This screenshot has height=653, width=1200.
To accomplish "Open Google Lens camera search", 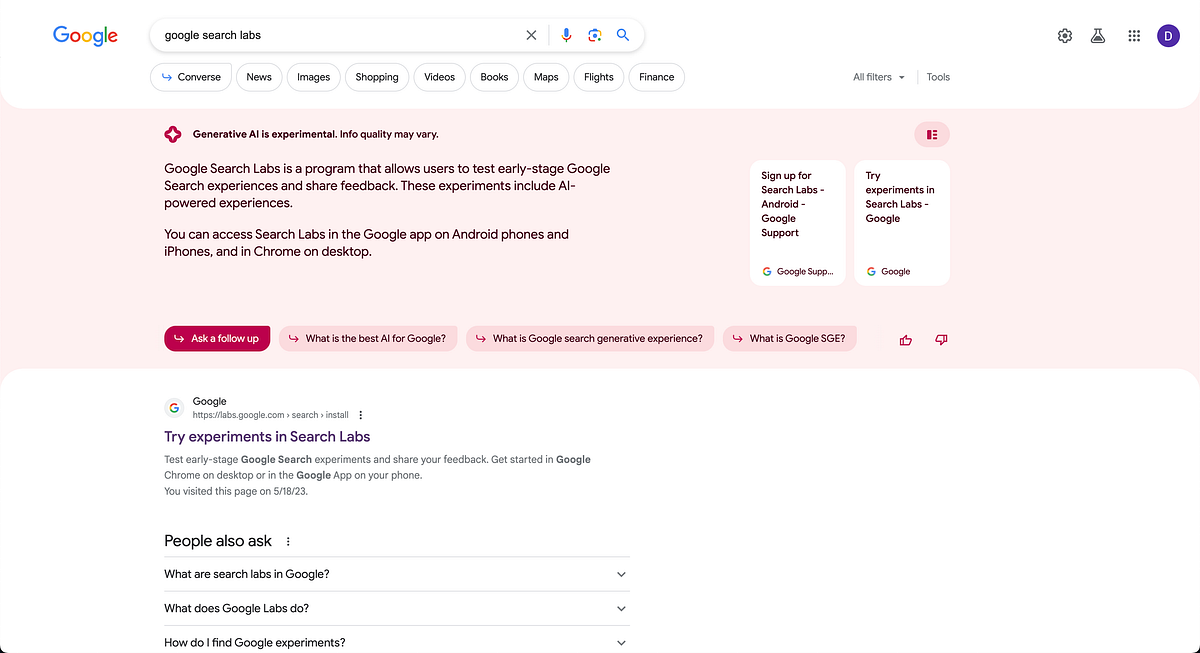I will (595, 34).
